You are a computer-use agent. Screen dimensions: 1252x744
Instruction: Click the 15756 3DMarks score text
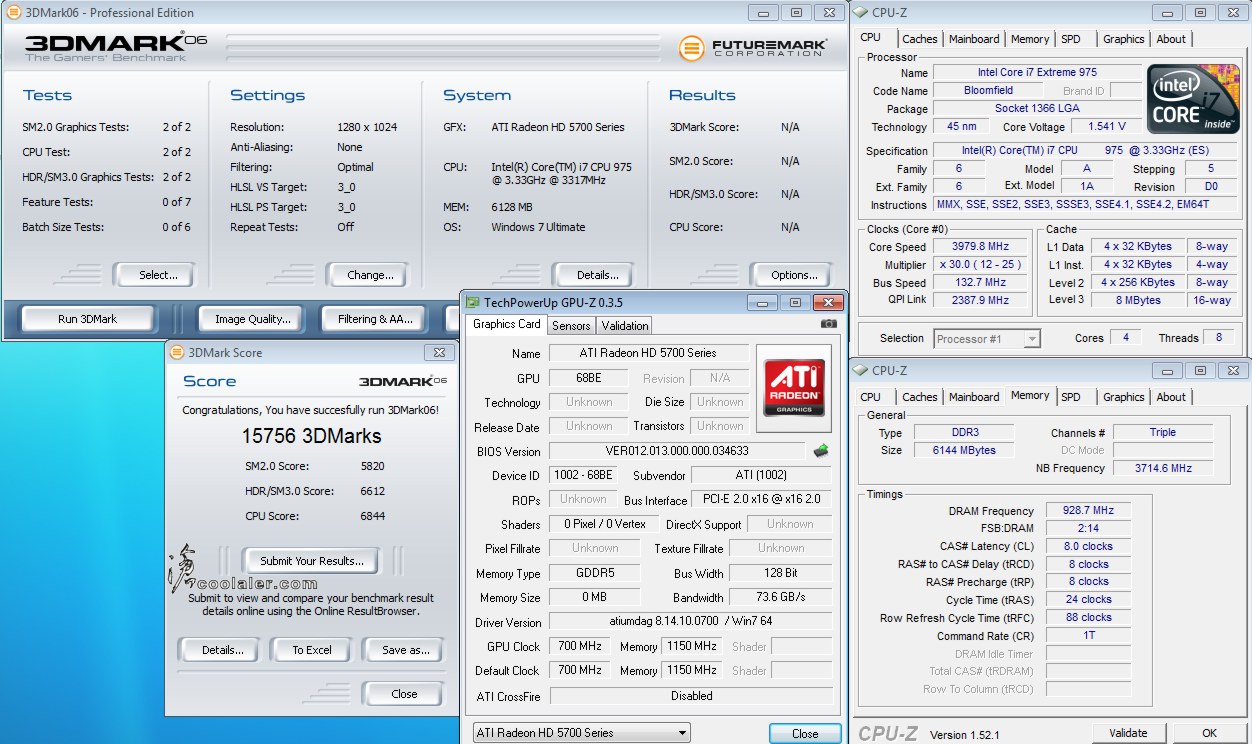click(311, 436)
